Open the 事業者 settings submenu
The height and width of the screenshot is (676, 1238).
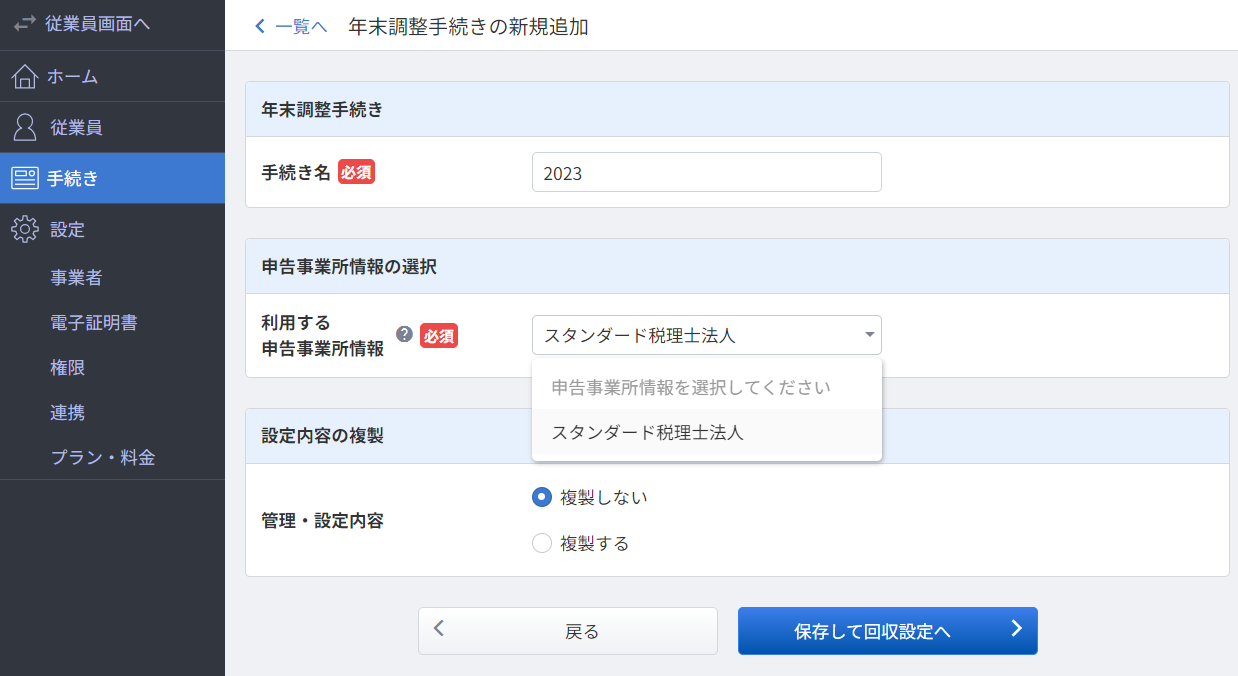click(x=76, y=278)
